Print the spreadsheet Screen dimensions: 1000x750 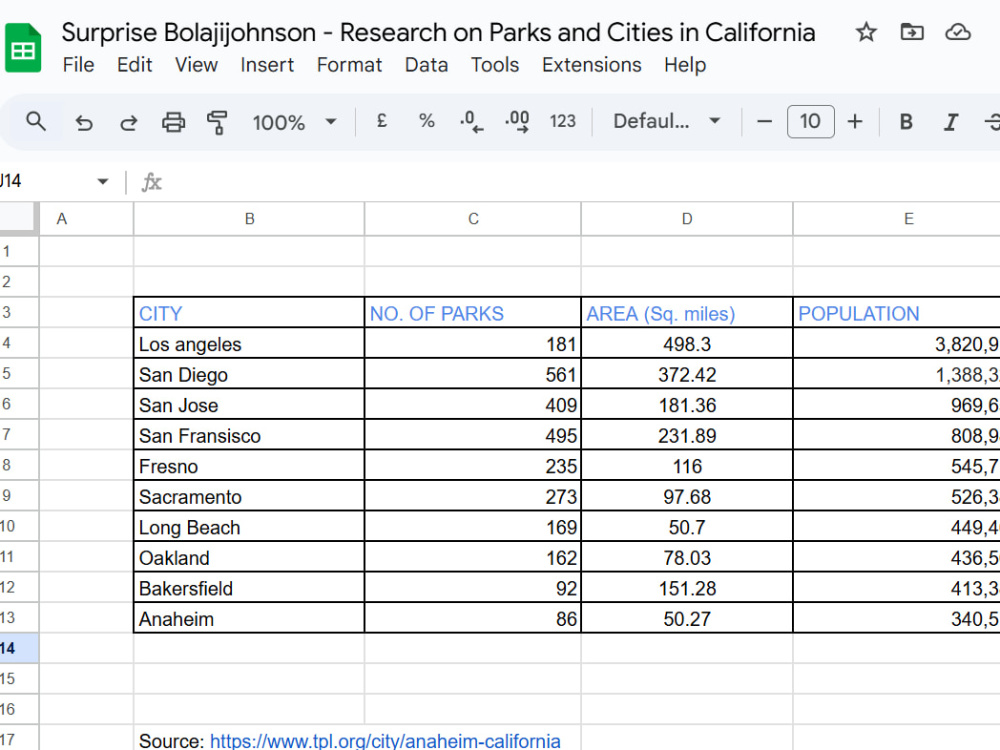pos(173,121)
